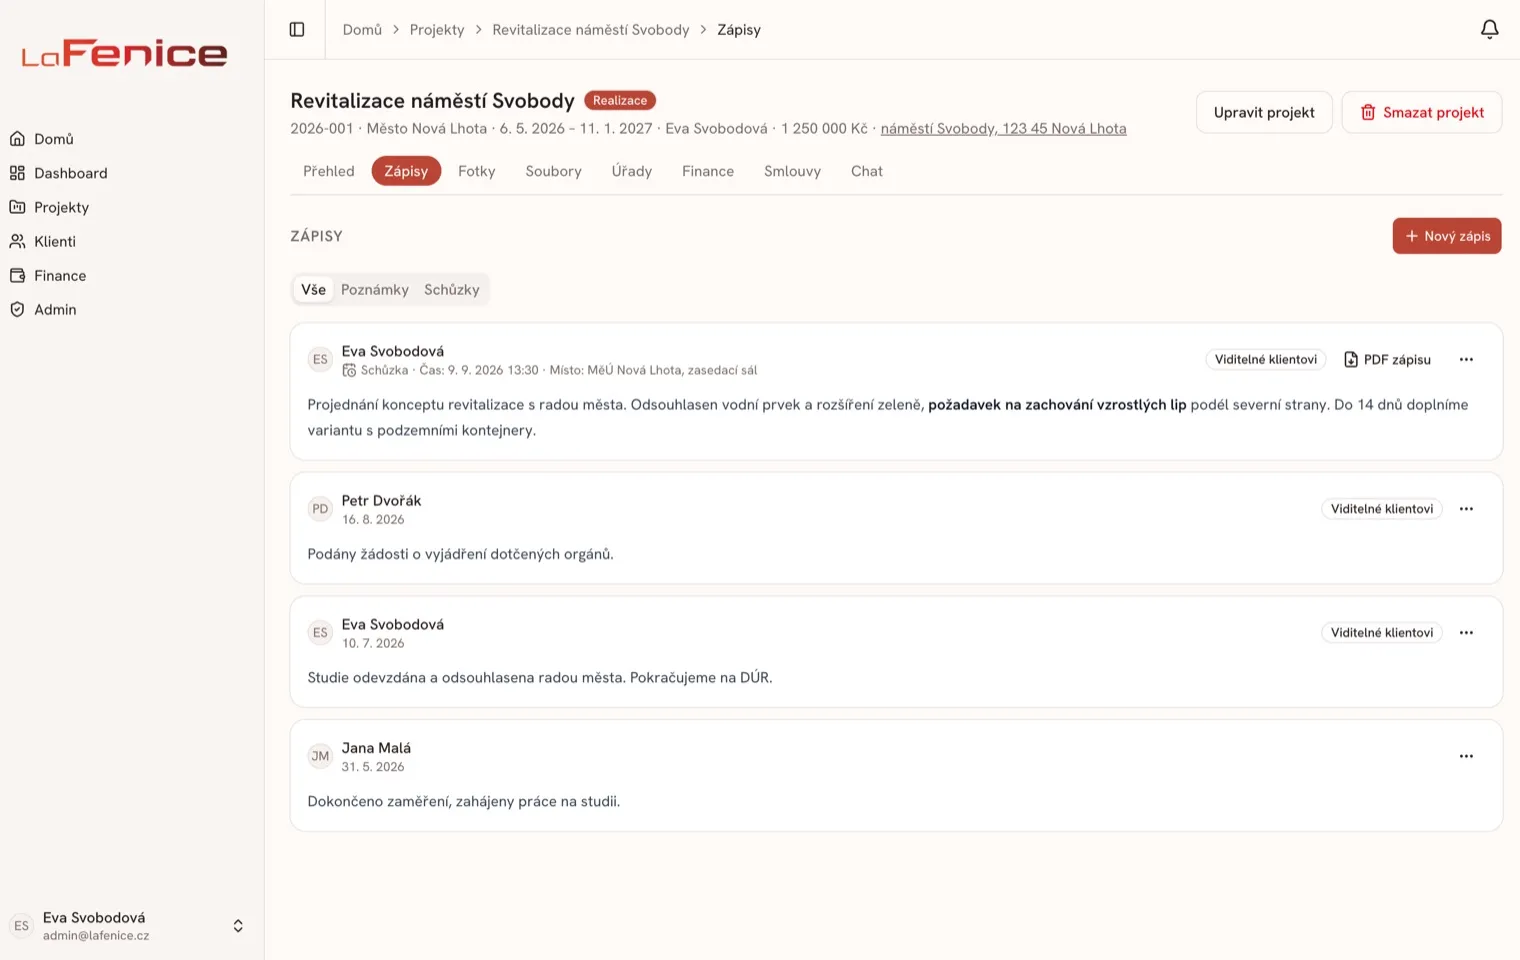Open the Chat tab
This screenshot has height=960, width=1520.
tap(867, 171)
